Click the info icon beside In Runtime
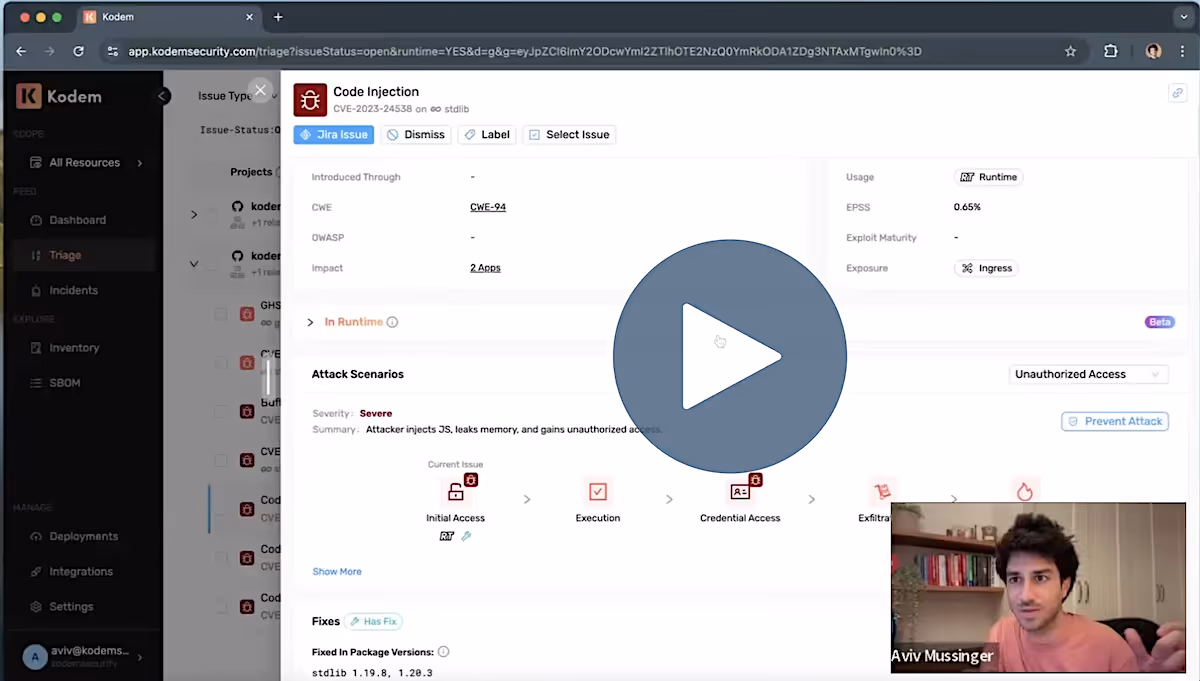This screenshot has height=681, width=1200. pos(392,322)
